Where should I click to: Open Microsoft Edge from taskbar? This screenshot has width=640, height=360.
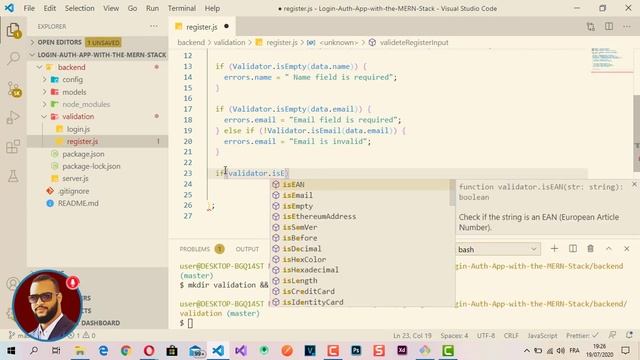[103, 351]
